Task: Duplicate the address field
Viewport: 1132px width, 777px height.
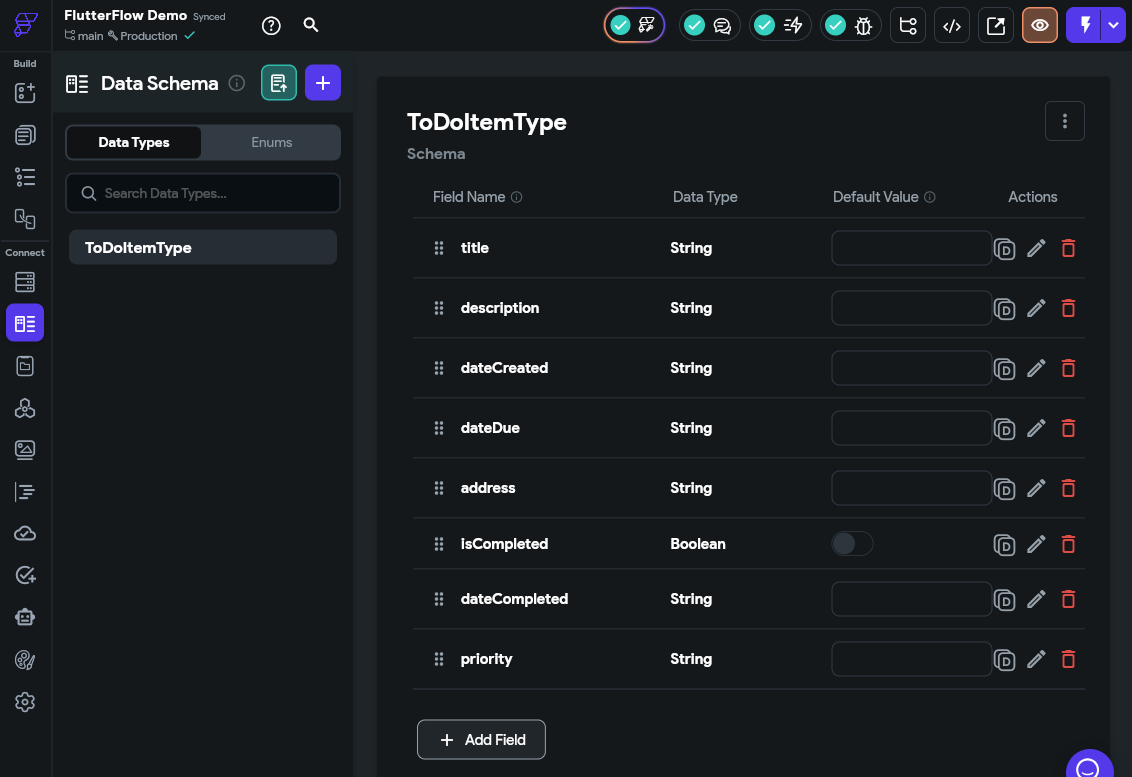Action: click(x=1004, y=489)
